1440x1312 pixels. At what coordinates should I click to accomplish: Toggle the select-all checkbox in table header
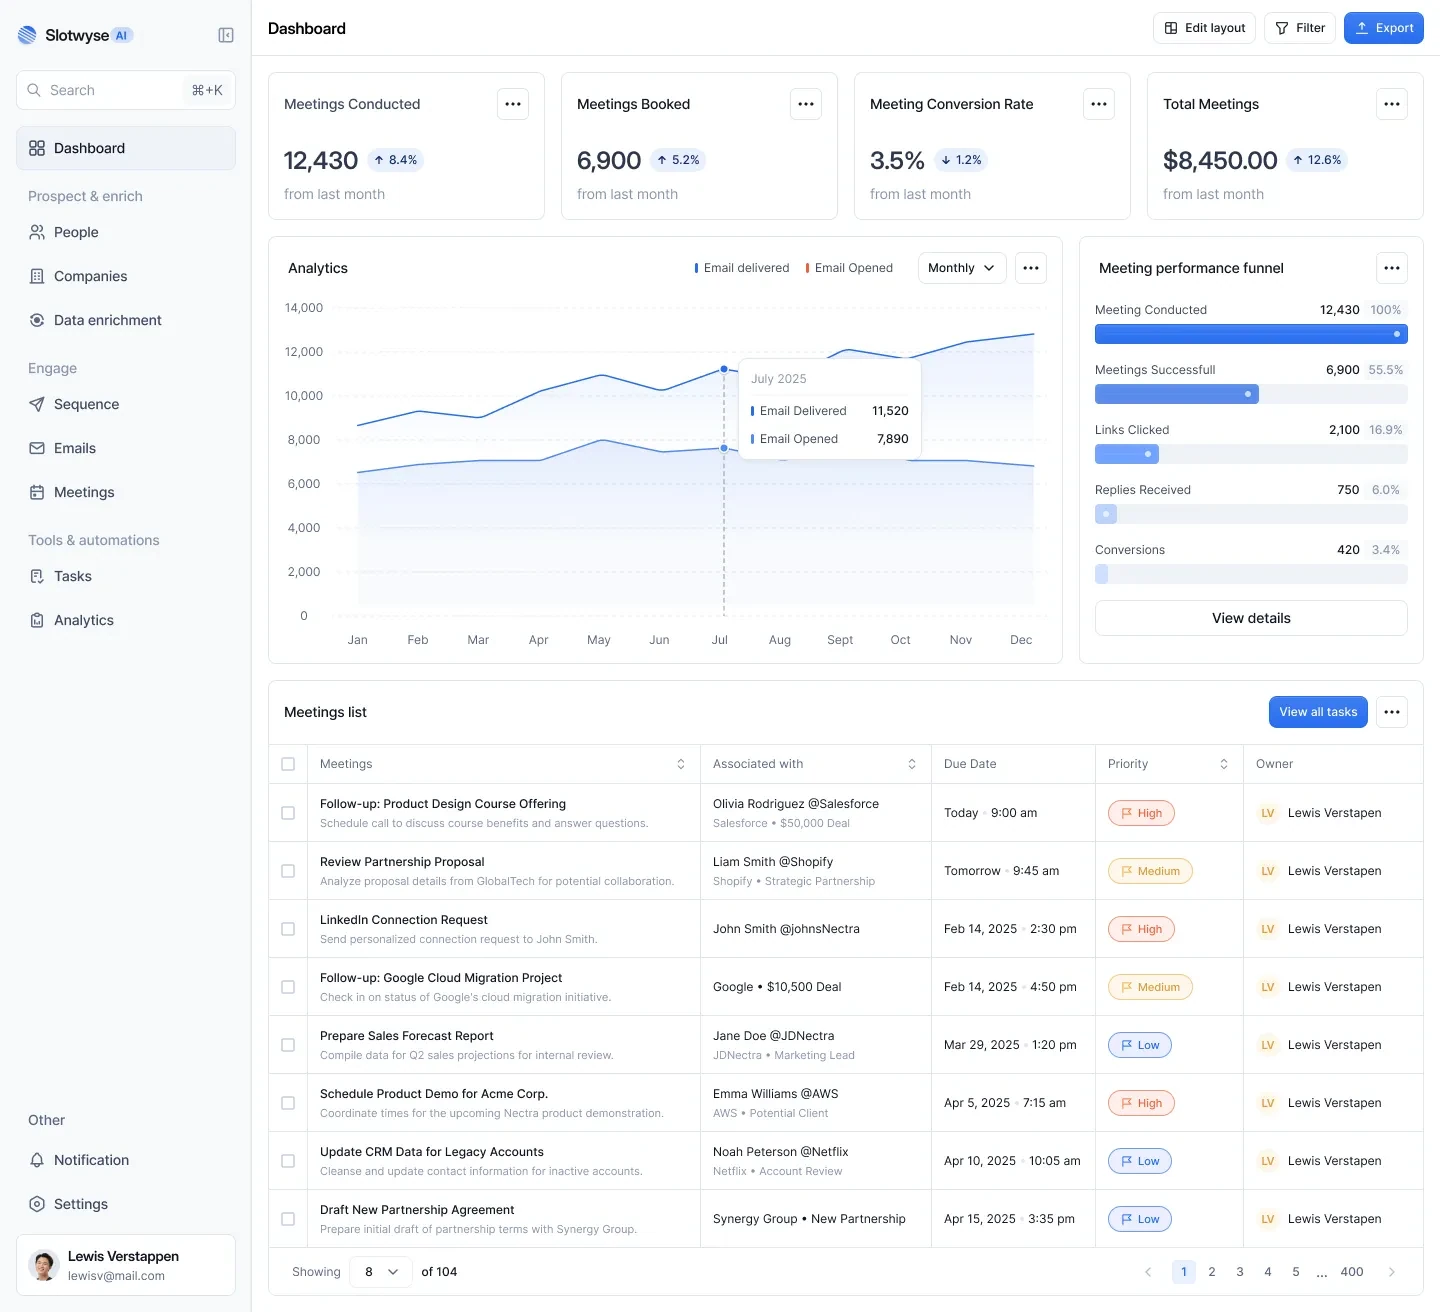pyautogui.click(x=288, y=764)
